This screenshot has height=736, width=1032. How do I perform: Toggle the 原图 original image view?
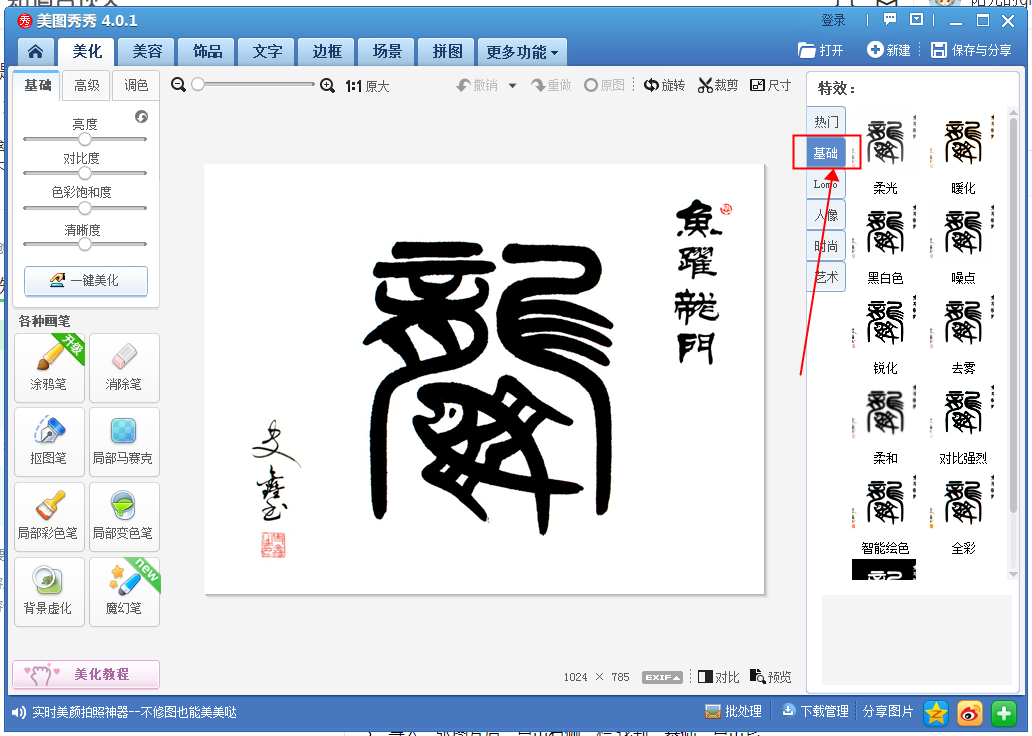(x=604, y=86)
